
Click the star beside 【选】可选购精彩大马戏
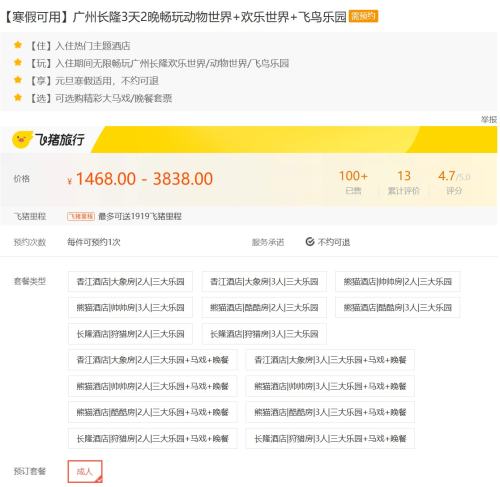click(x=18, y=98)
